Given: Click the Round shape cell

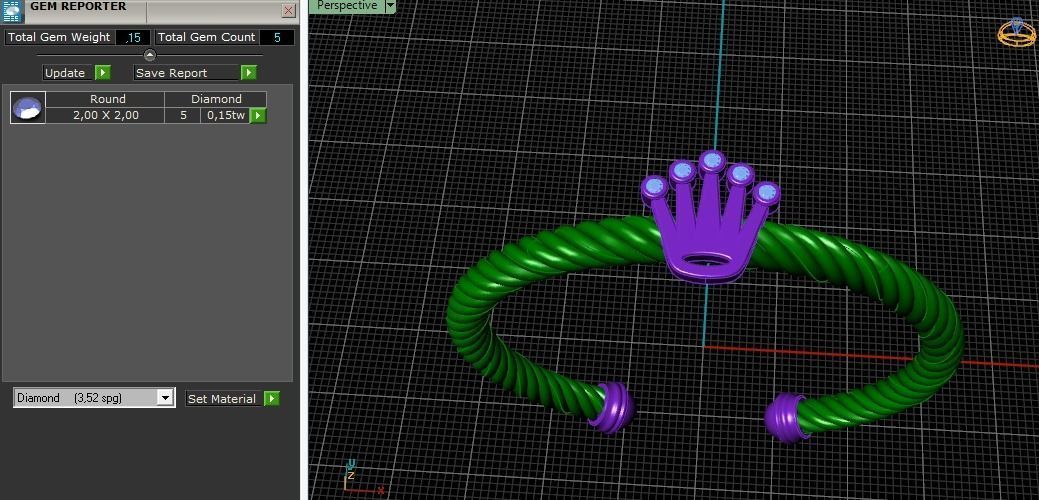Looking at the screenshot, I should pyautogui.click(x=107, y=99).
